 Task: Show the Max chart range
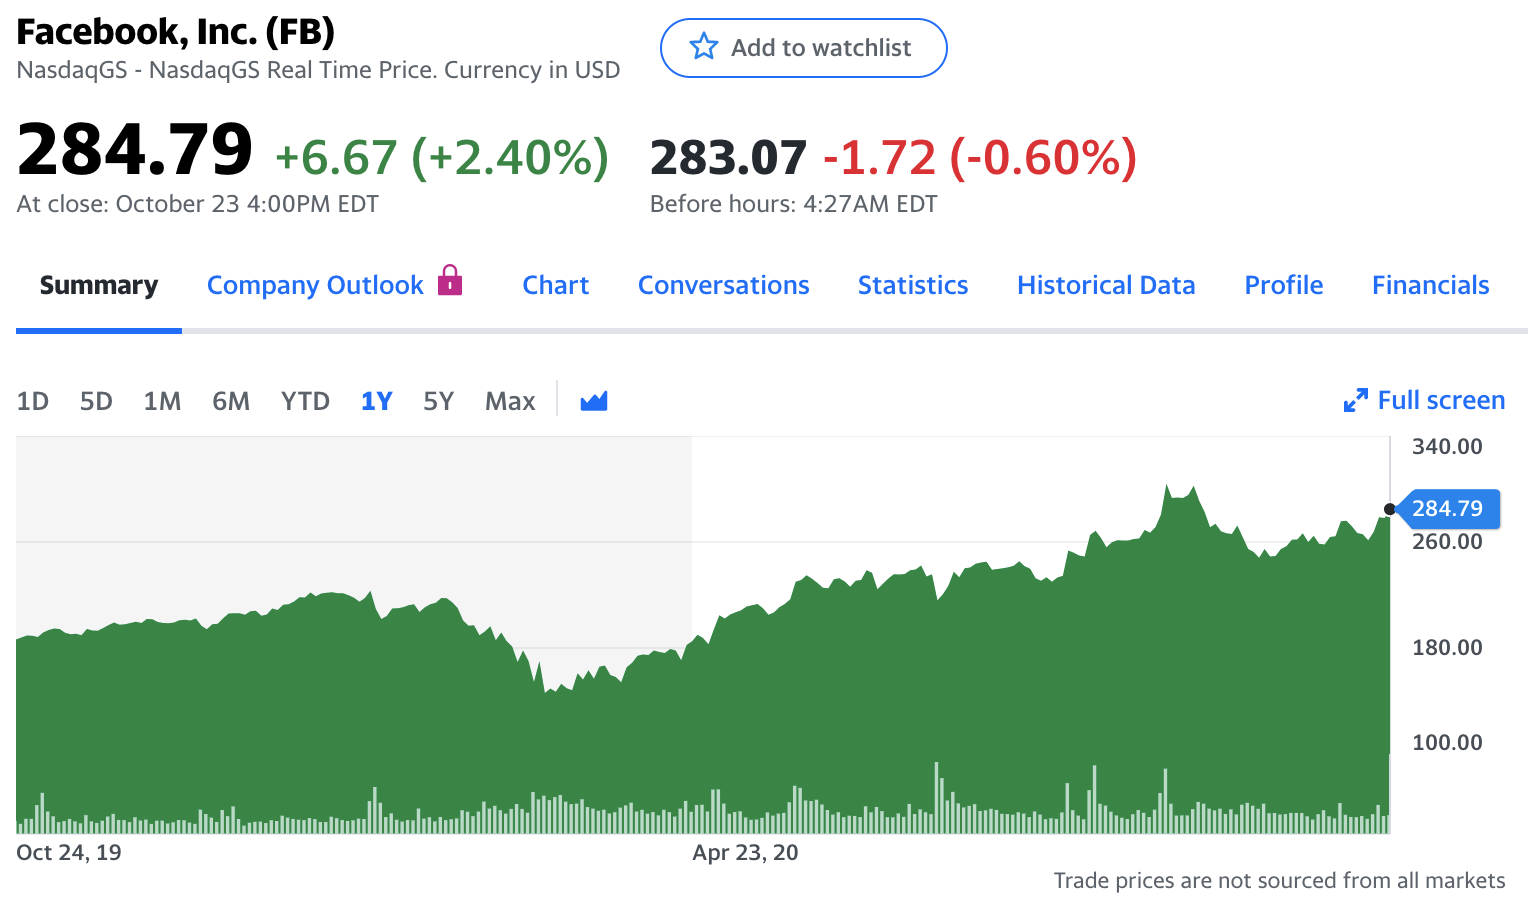tap(510, 402)
